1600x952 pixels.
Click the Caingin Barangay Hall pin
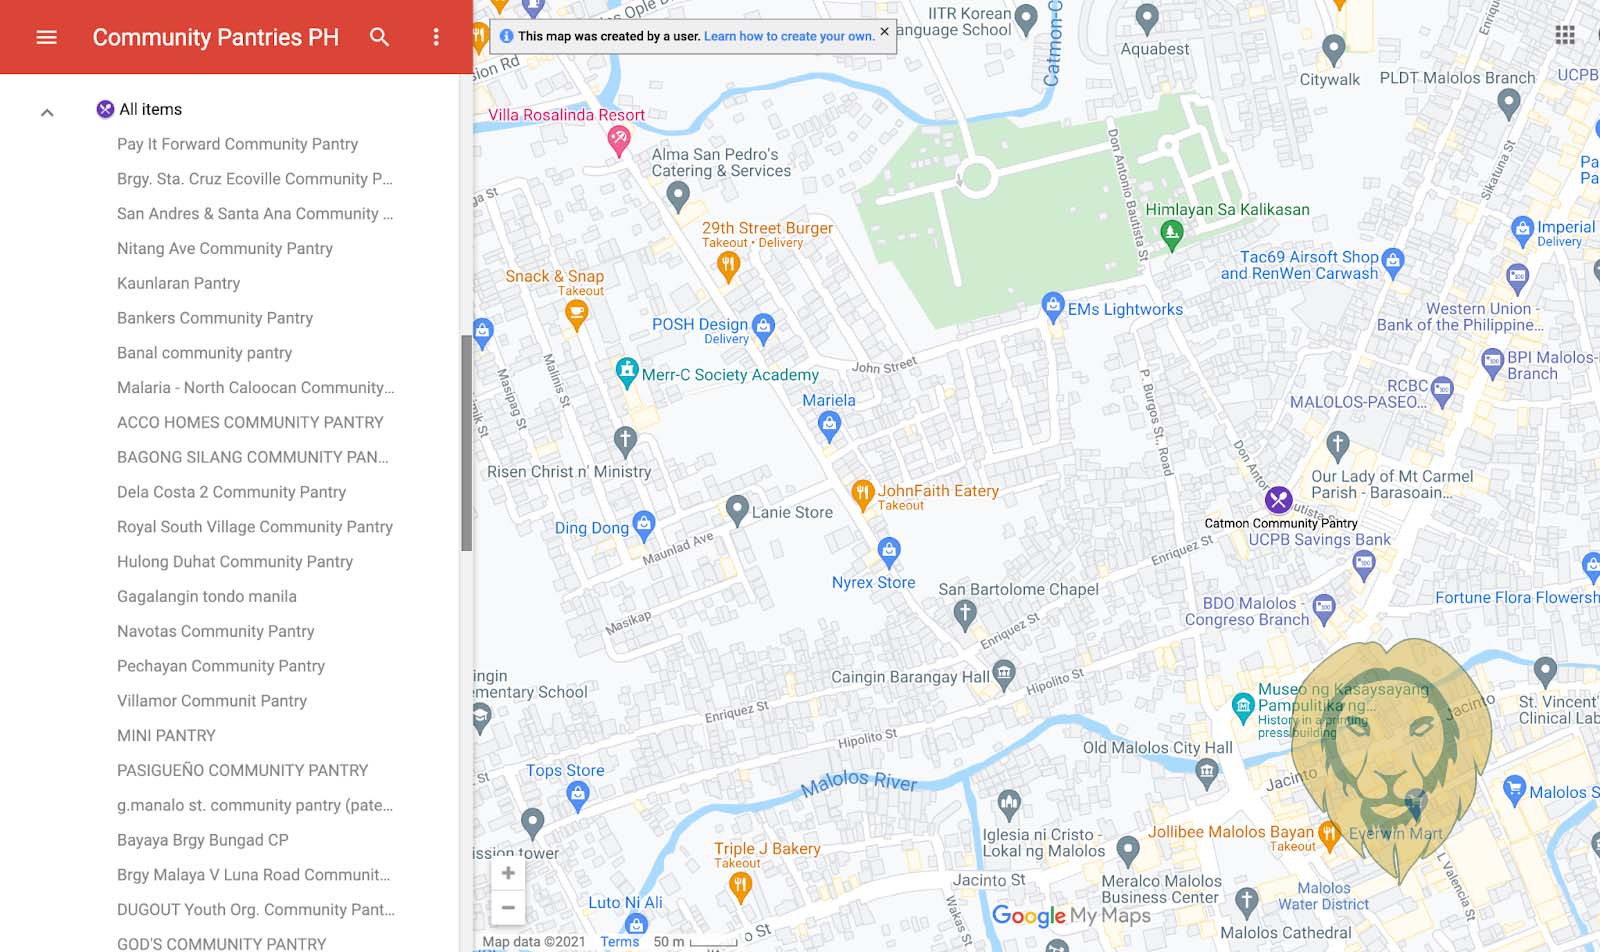click(1004, 674)
